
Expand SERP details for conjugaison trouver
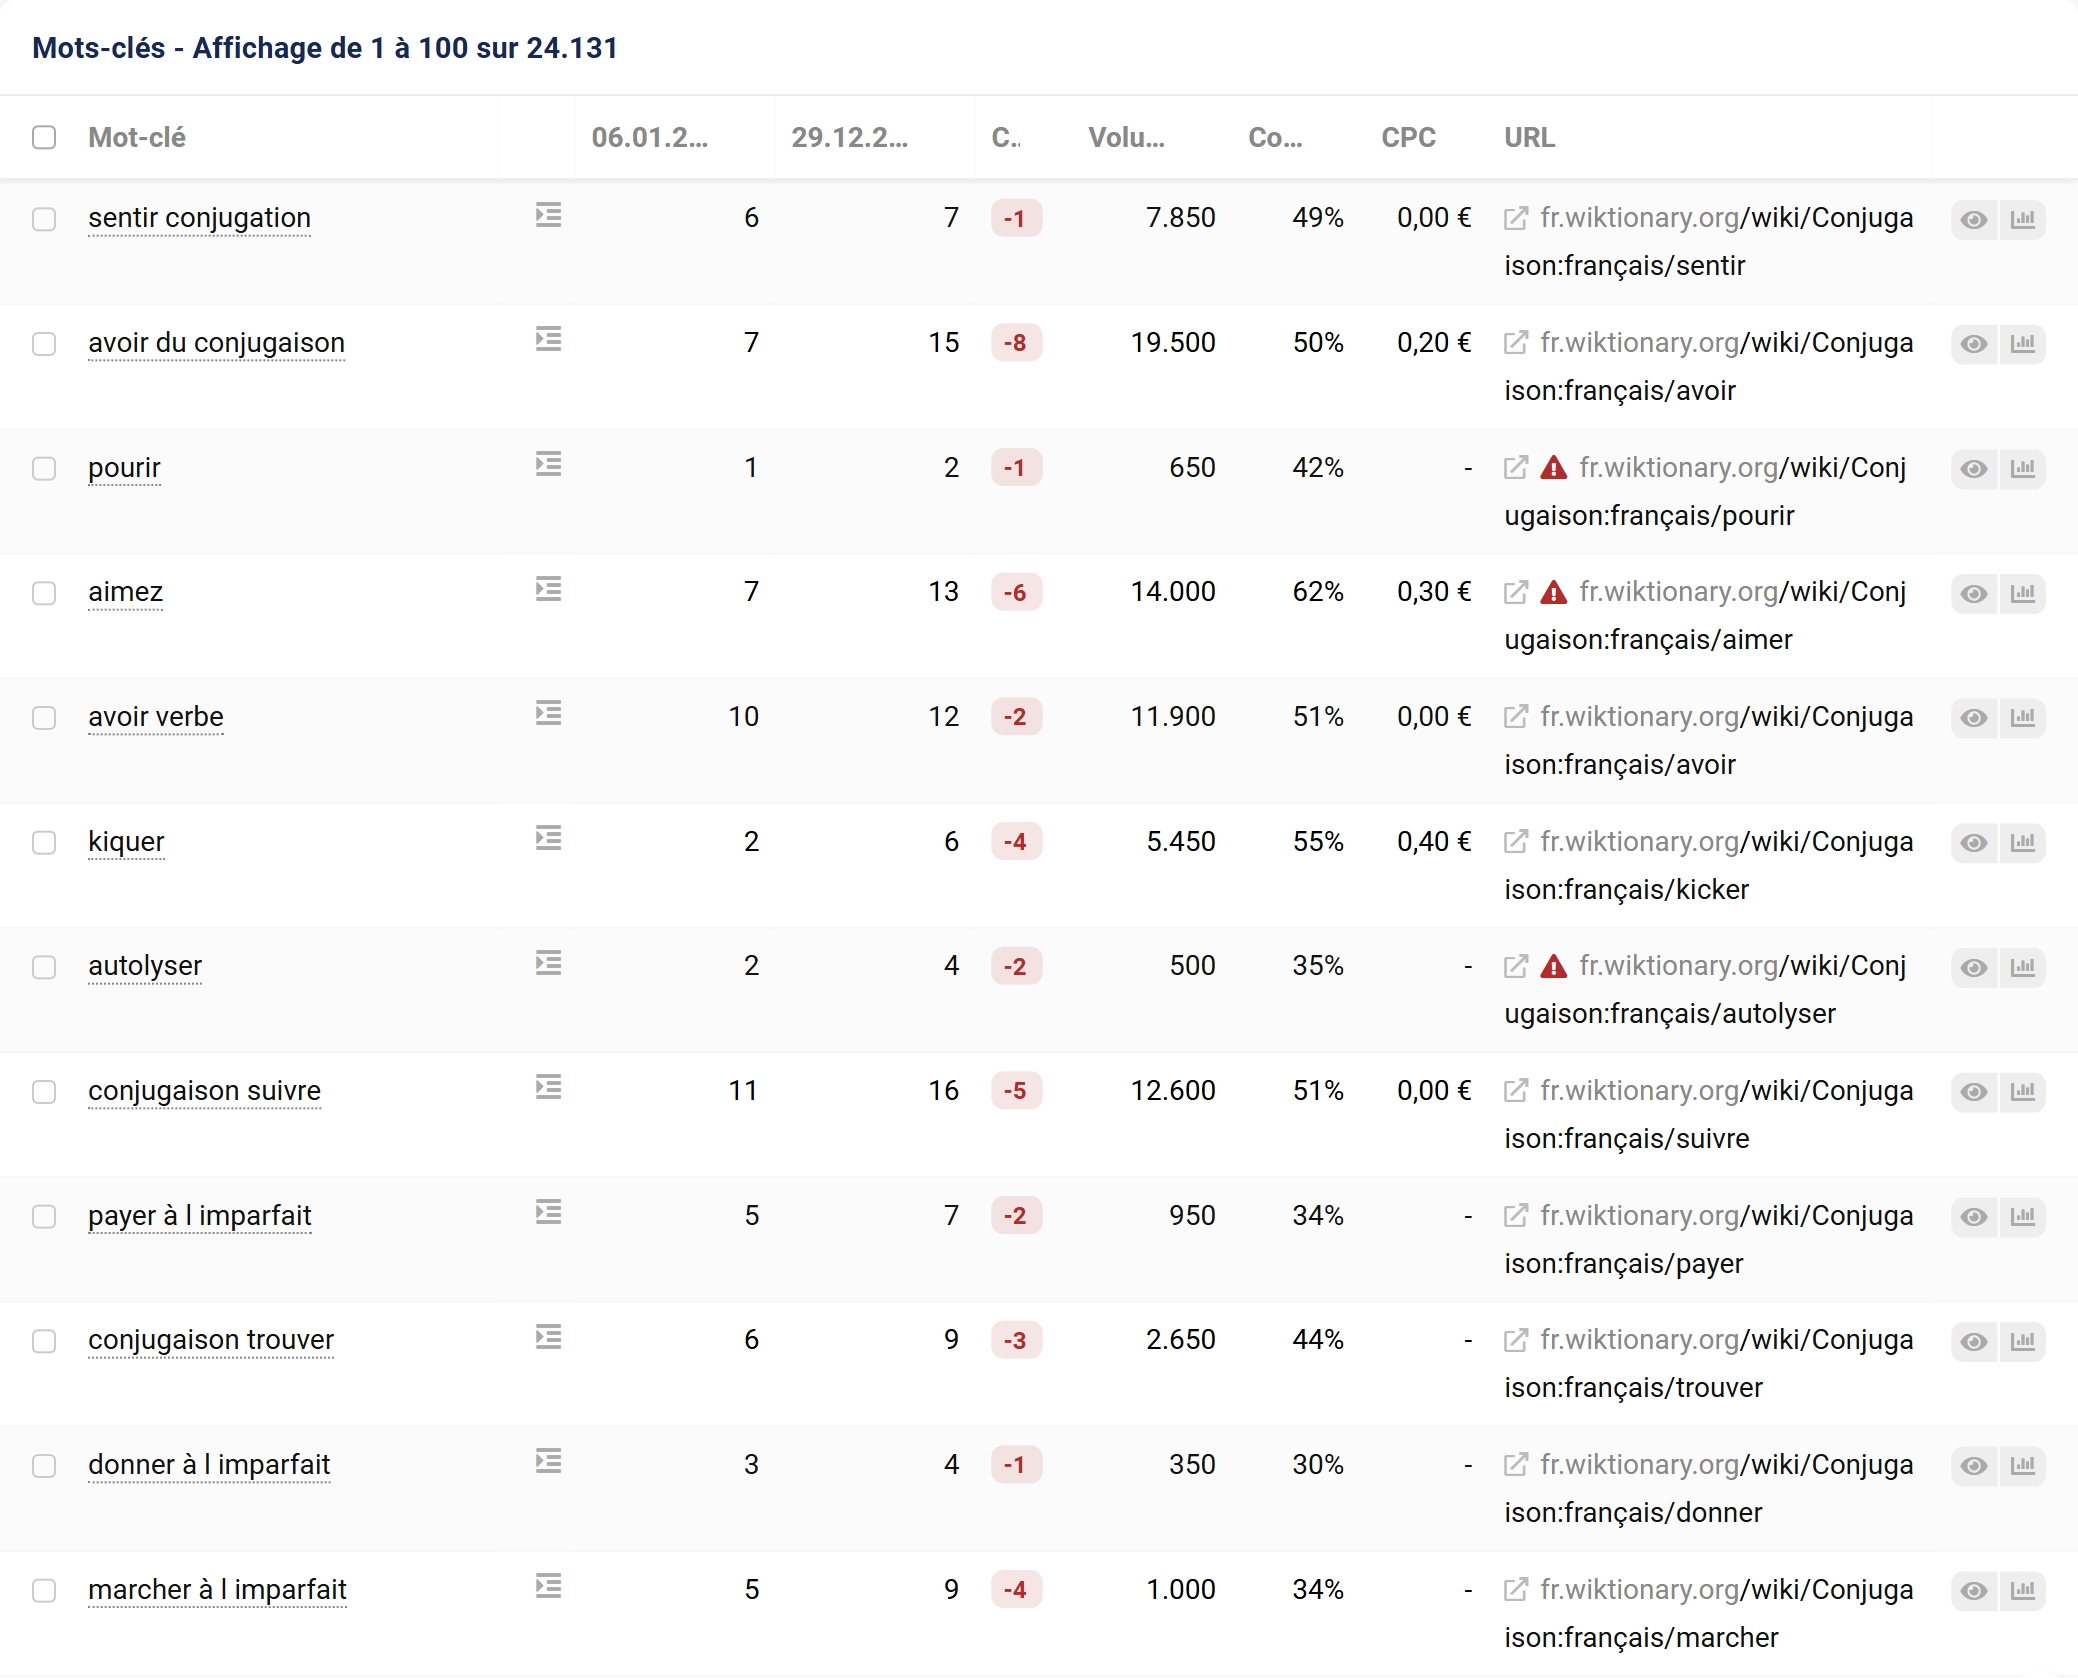point(547,1338)
